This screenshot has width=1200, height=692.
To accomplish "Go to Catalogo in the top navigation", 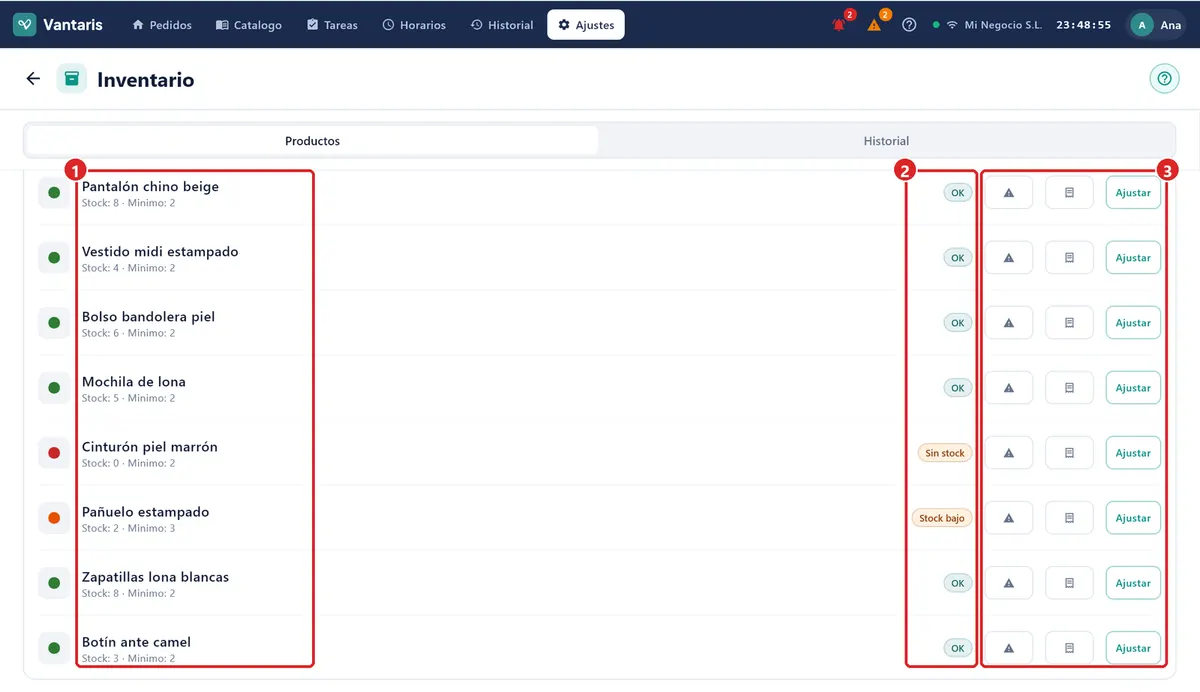I will click(x=249, y=25).
